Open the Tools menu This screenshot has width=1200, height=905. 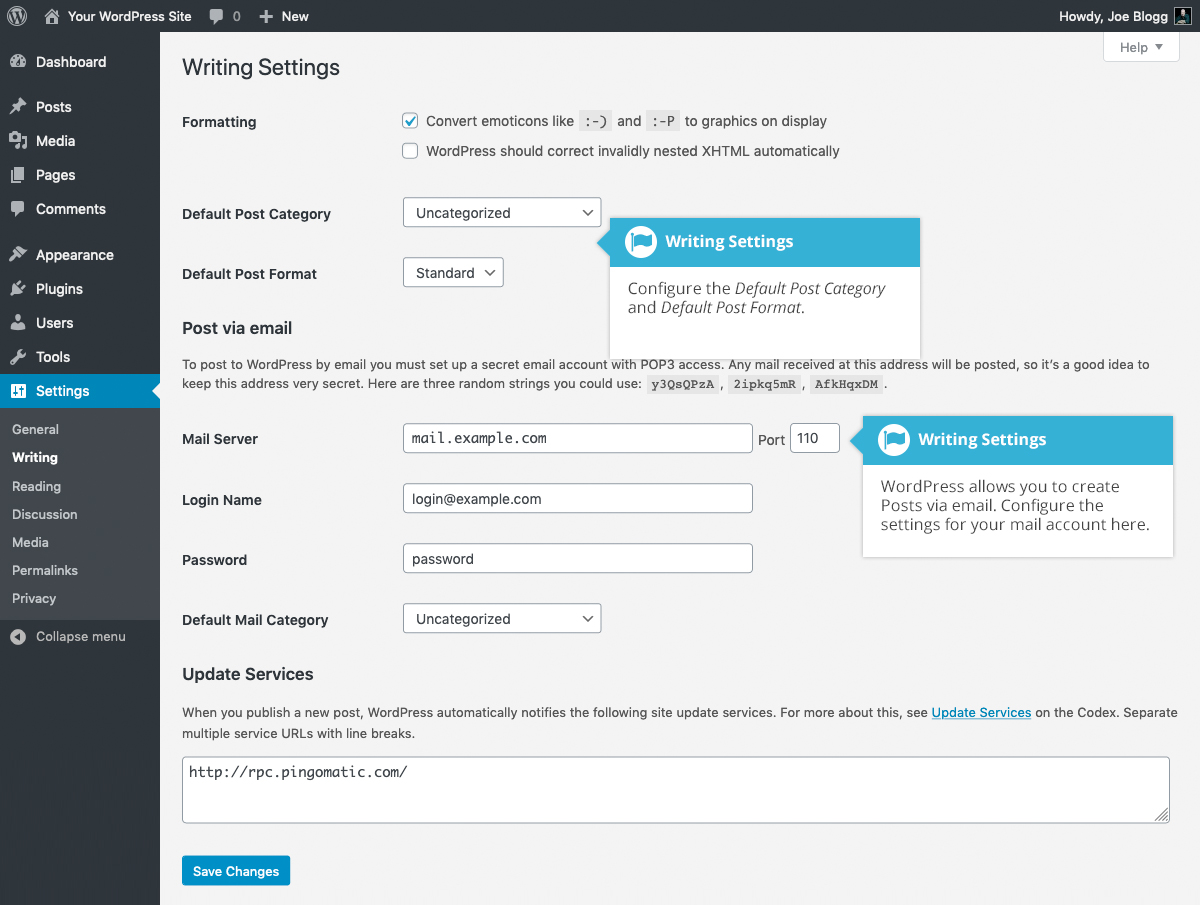pos(80,357)
